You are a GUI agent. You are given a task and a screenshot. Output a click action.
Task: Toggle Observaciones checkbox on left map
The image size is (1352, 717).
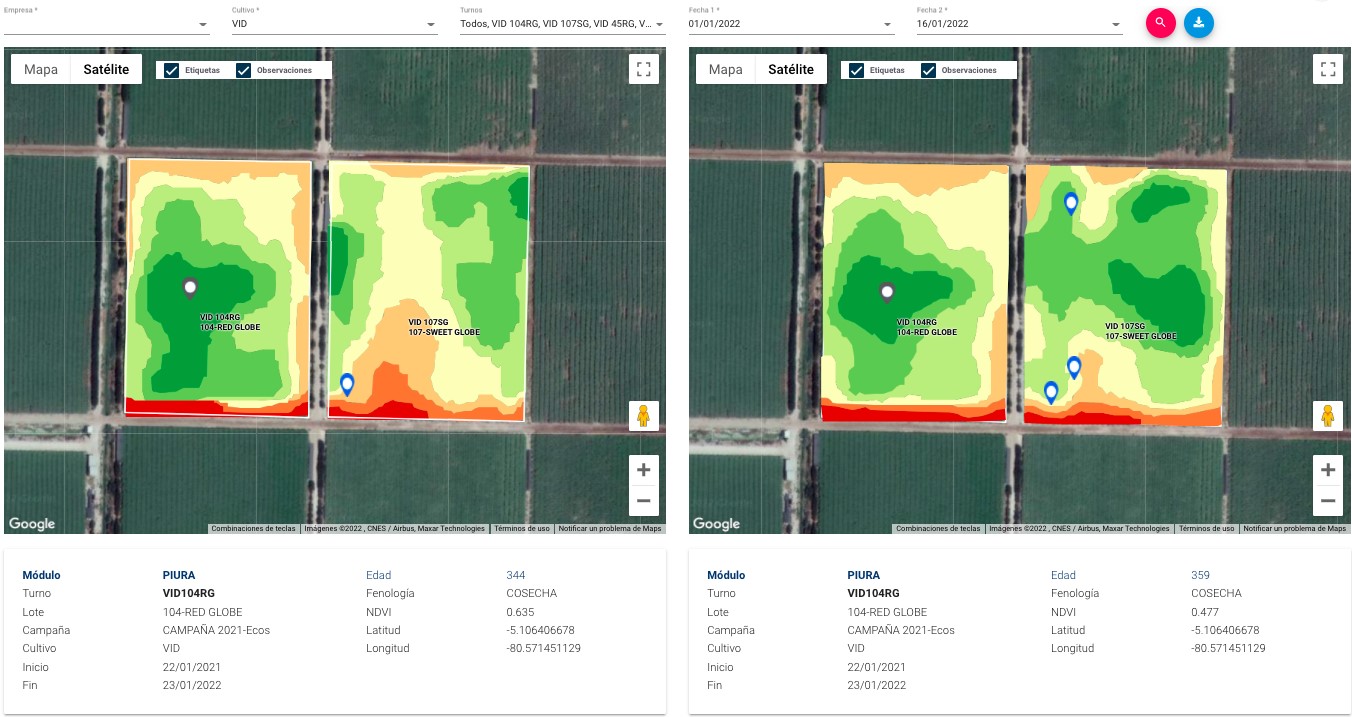pyautogui.click(x=244, y=71)
